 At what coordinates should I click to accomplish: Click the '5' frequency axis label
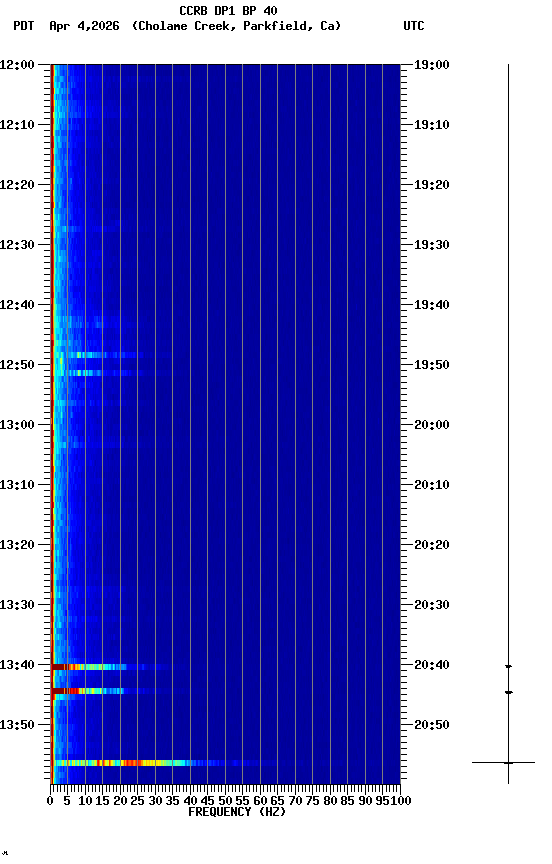[67, 801]
